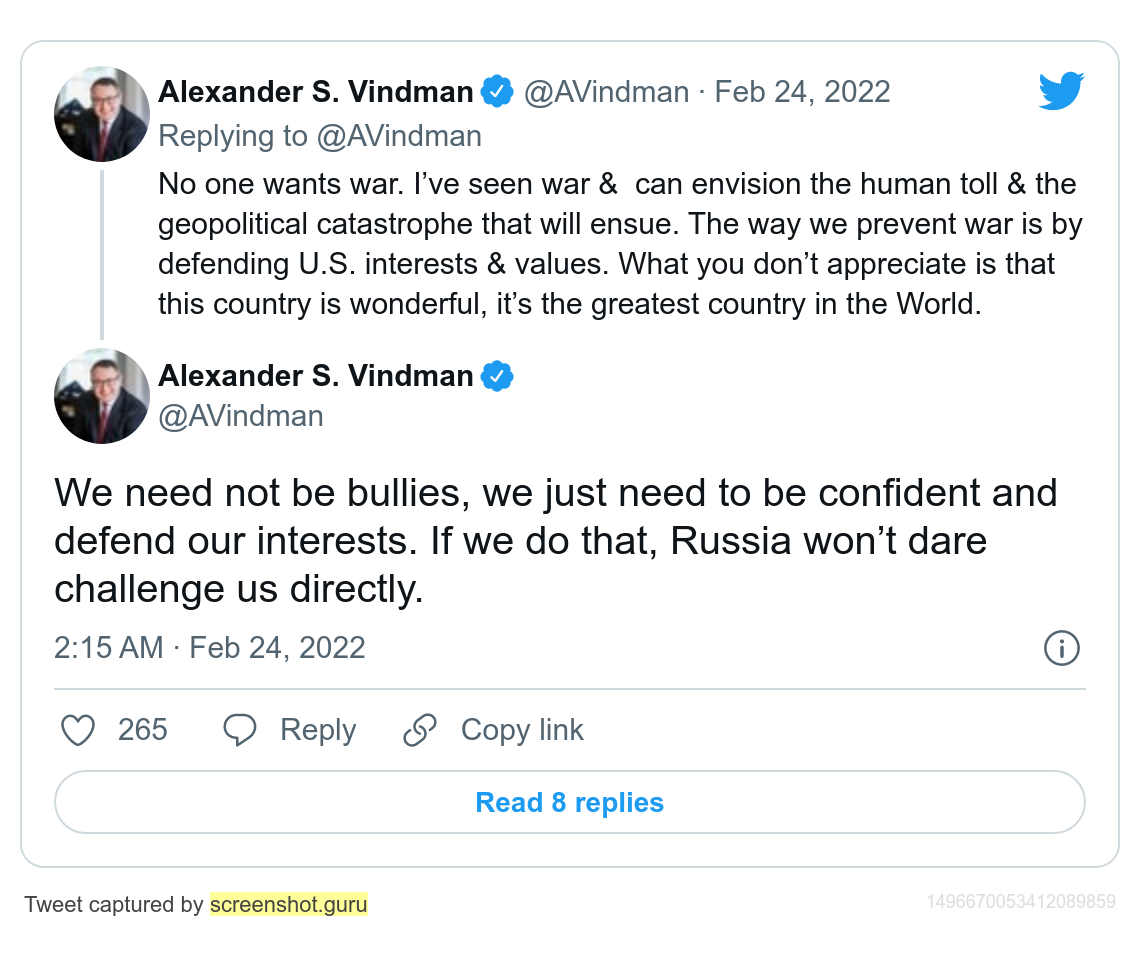The width and height of the screenshot is (1140, 960).
Task: Click the heart like icon
Action: click(x=78, y=730)
